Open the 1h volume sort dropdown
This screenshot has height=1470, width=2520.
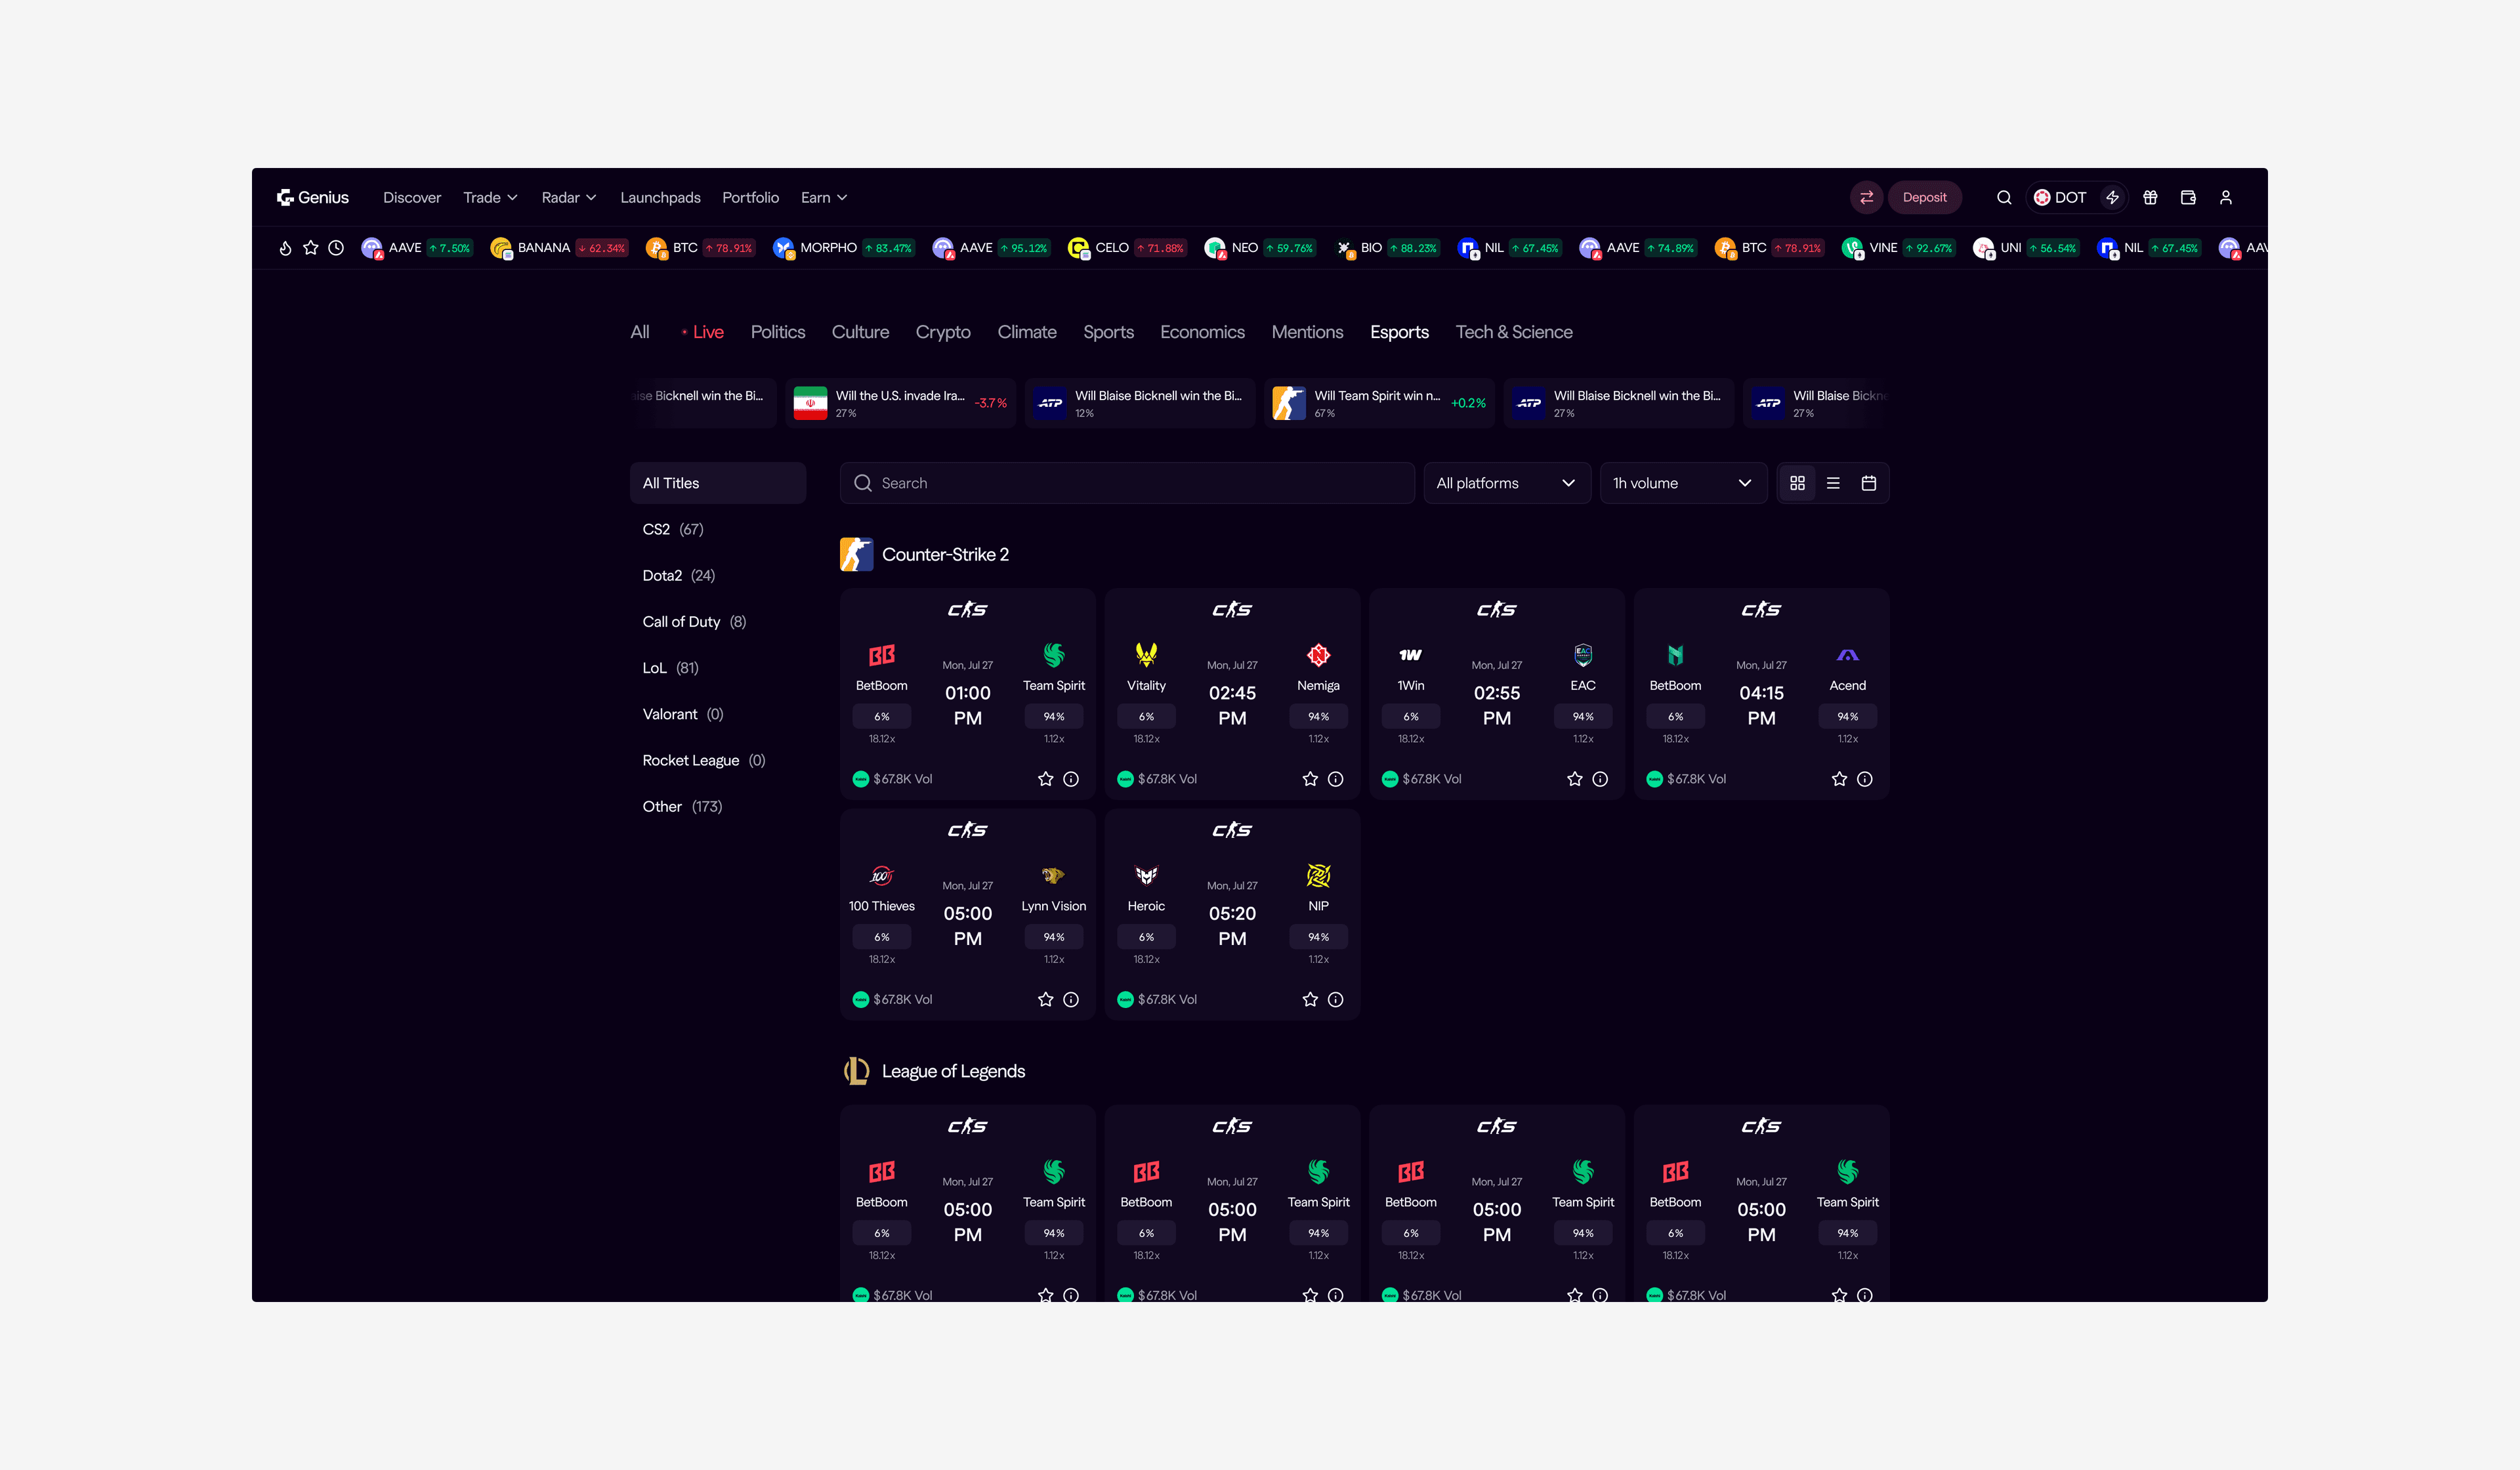pos(1683,483)
